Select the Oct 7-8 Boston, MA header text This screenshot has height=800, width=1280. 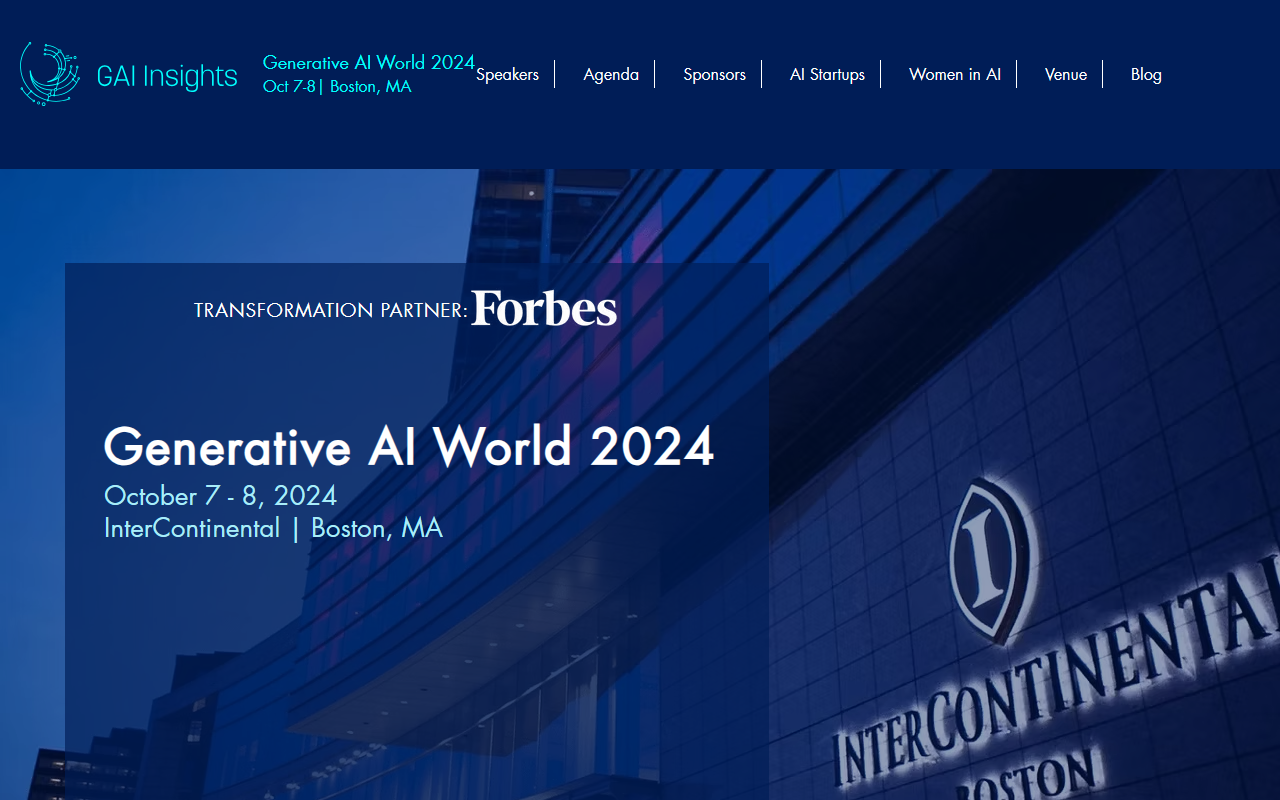click(337, 86)
